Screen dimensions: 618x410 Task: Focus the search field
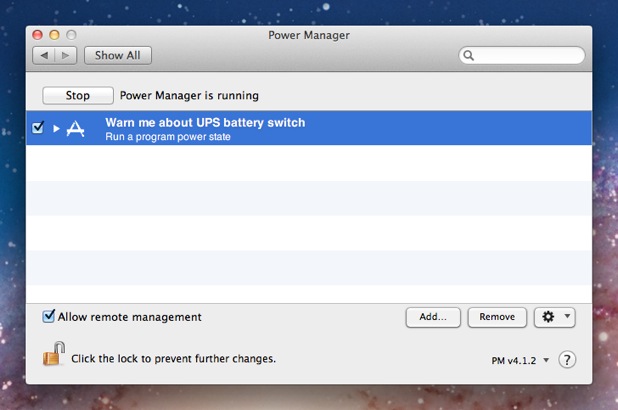point(522,56)
